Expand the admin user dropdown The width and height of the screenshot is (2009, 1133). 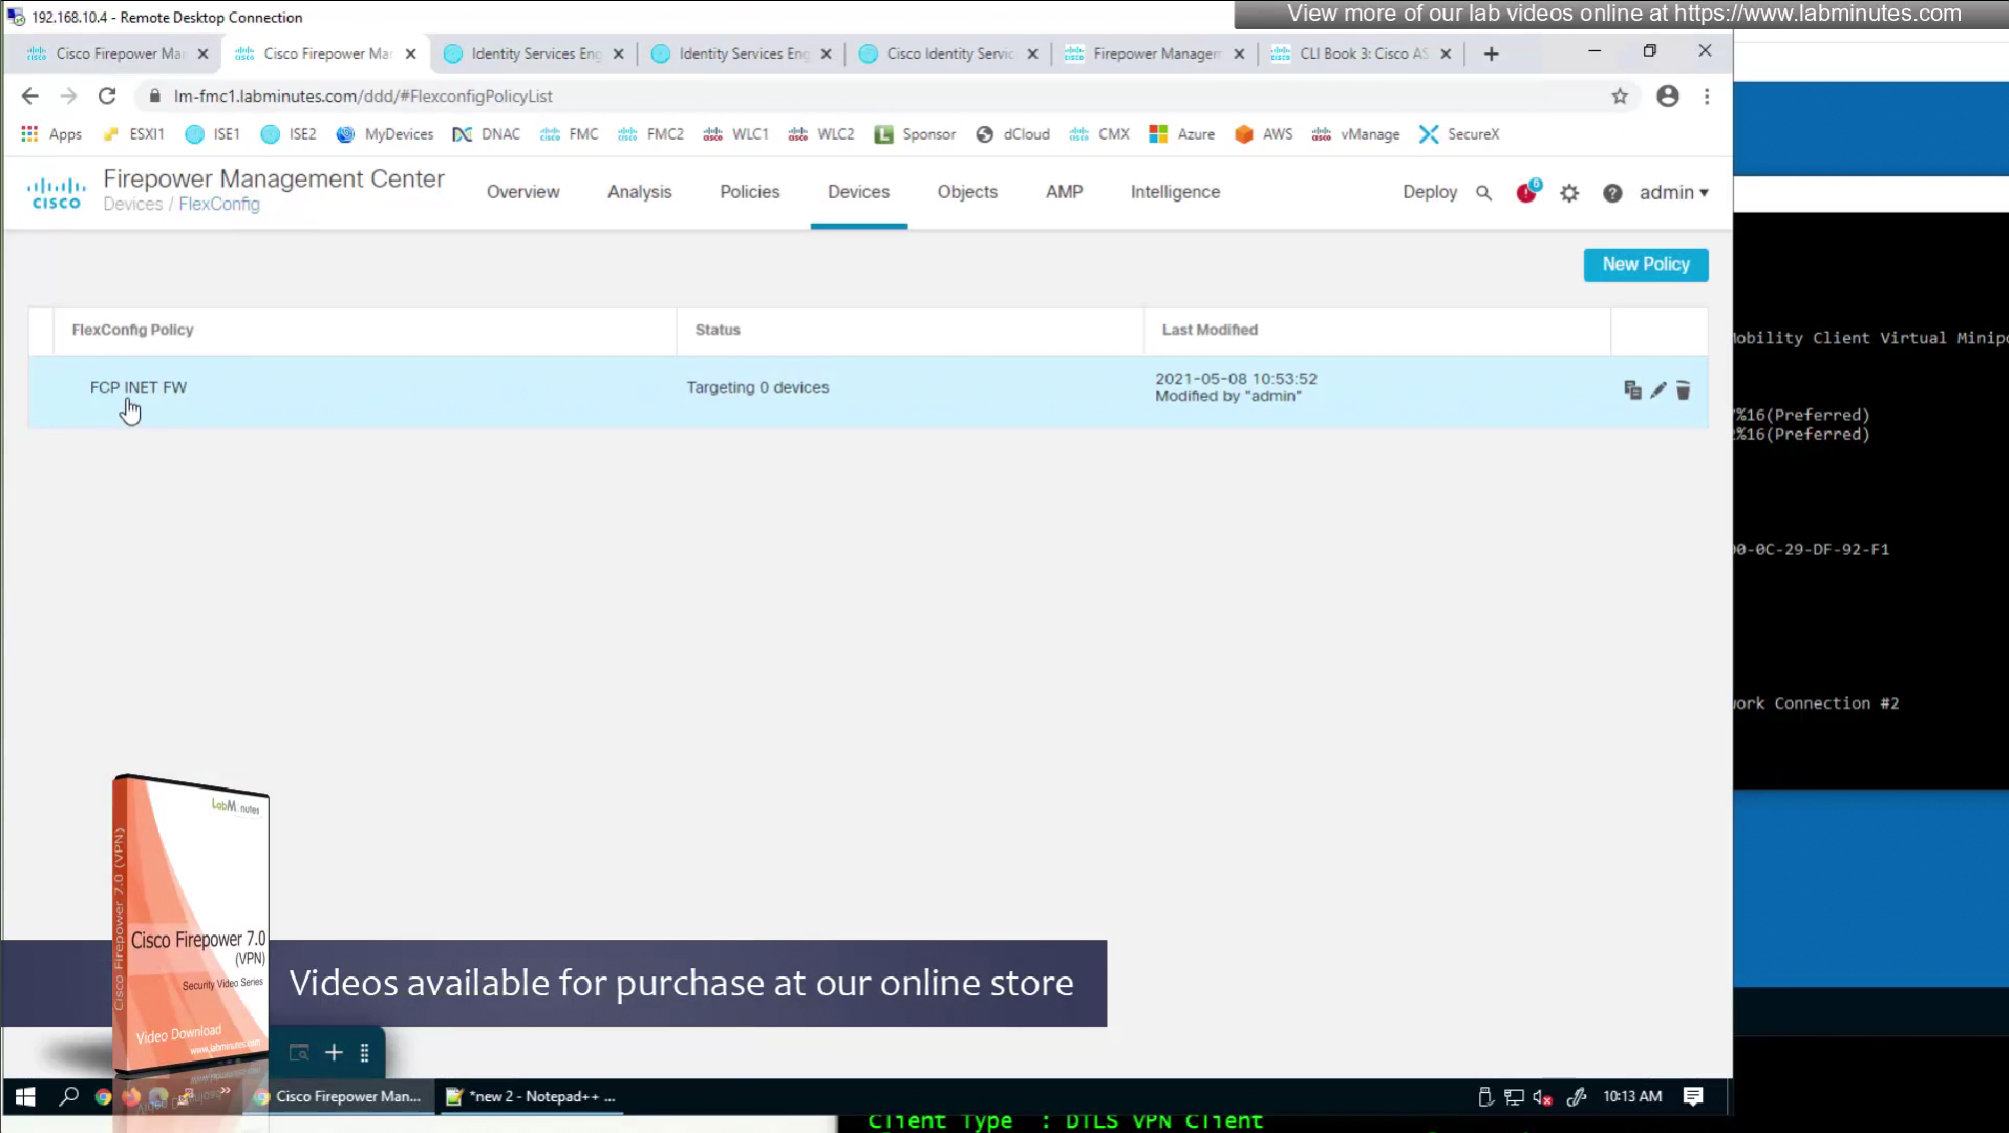coord(1673,192)
